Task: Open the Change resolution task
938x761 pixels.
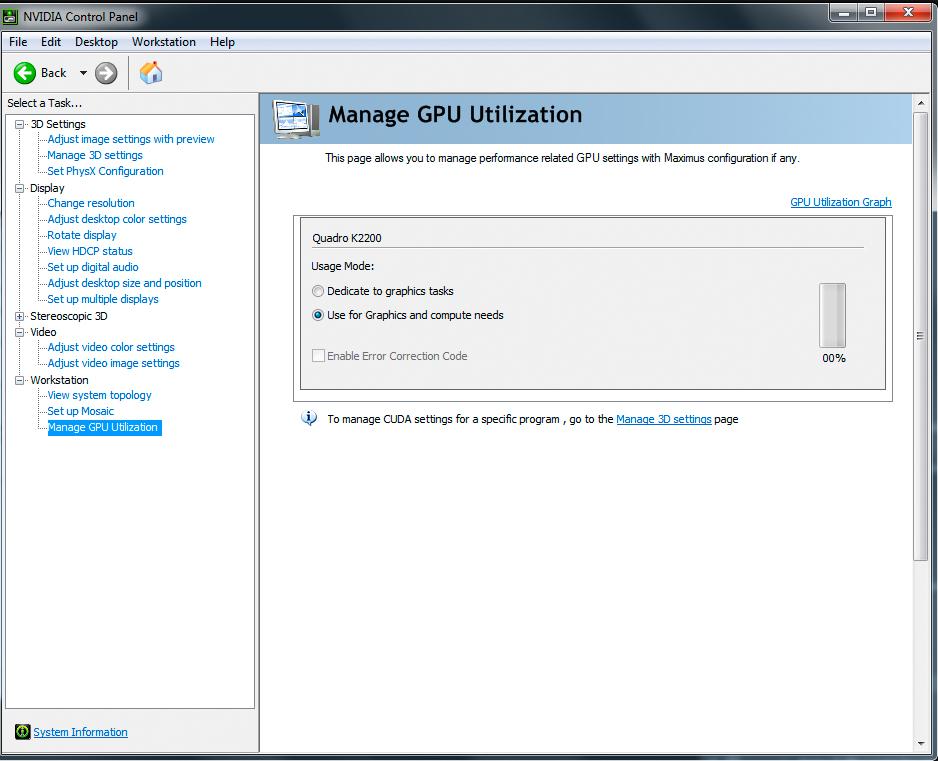Action: [91, 203]
